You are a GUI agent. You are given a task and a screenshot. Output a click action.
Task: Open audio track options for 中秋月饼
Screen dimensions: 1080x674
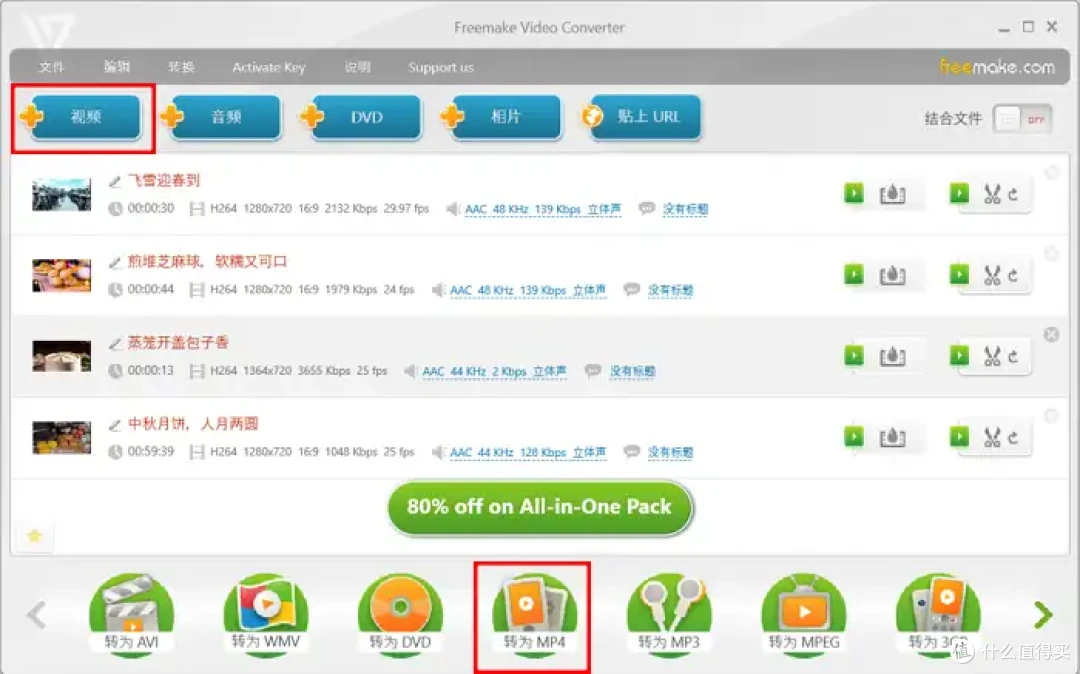(528, 452)
